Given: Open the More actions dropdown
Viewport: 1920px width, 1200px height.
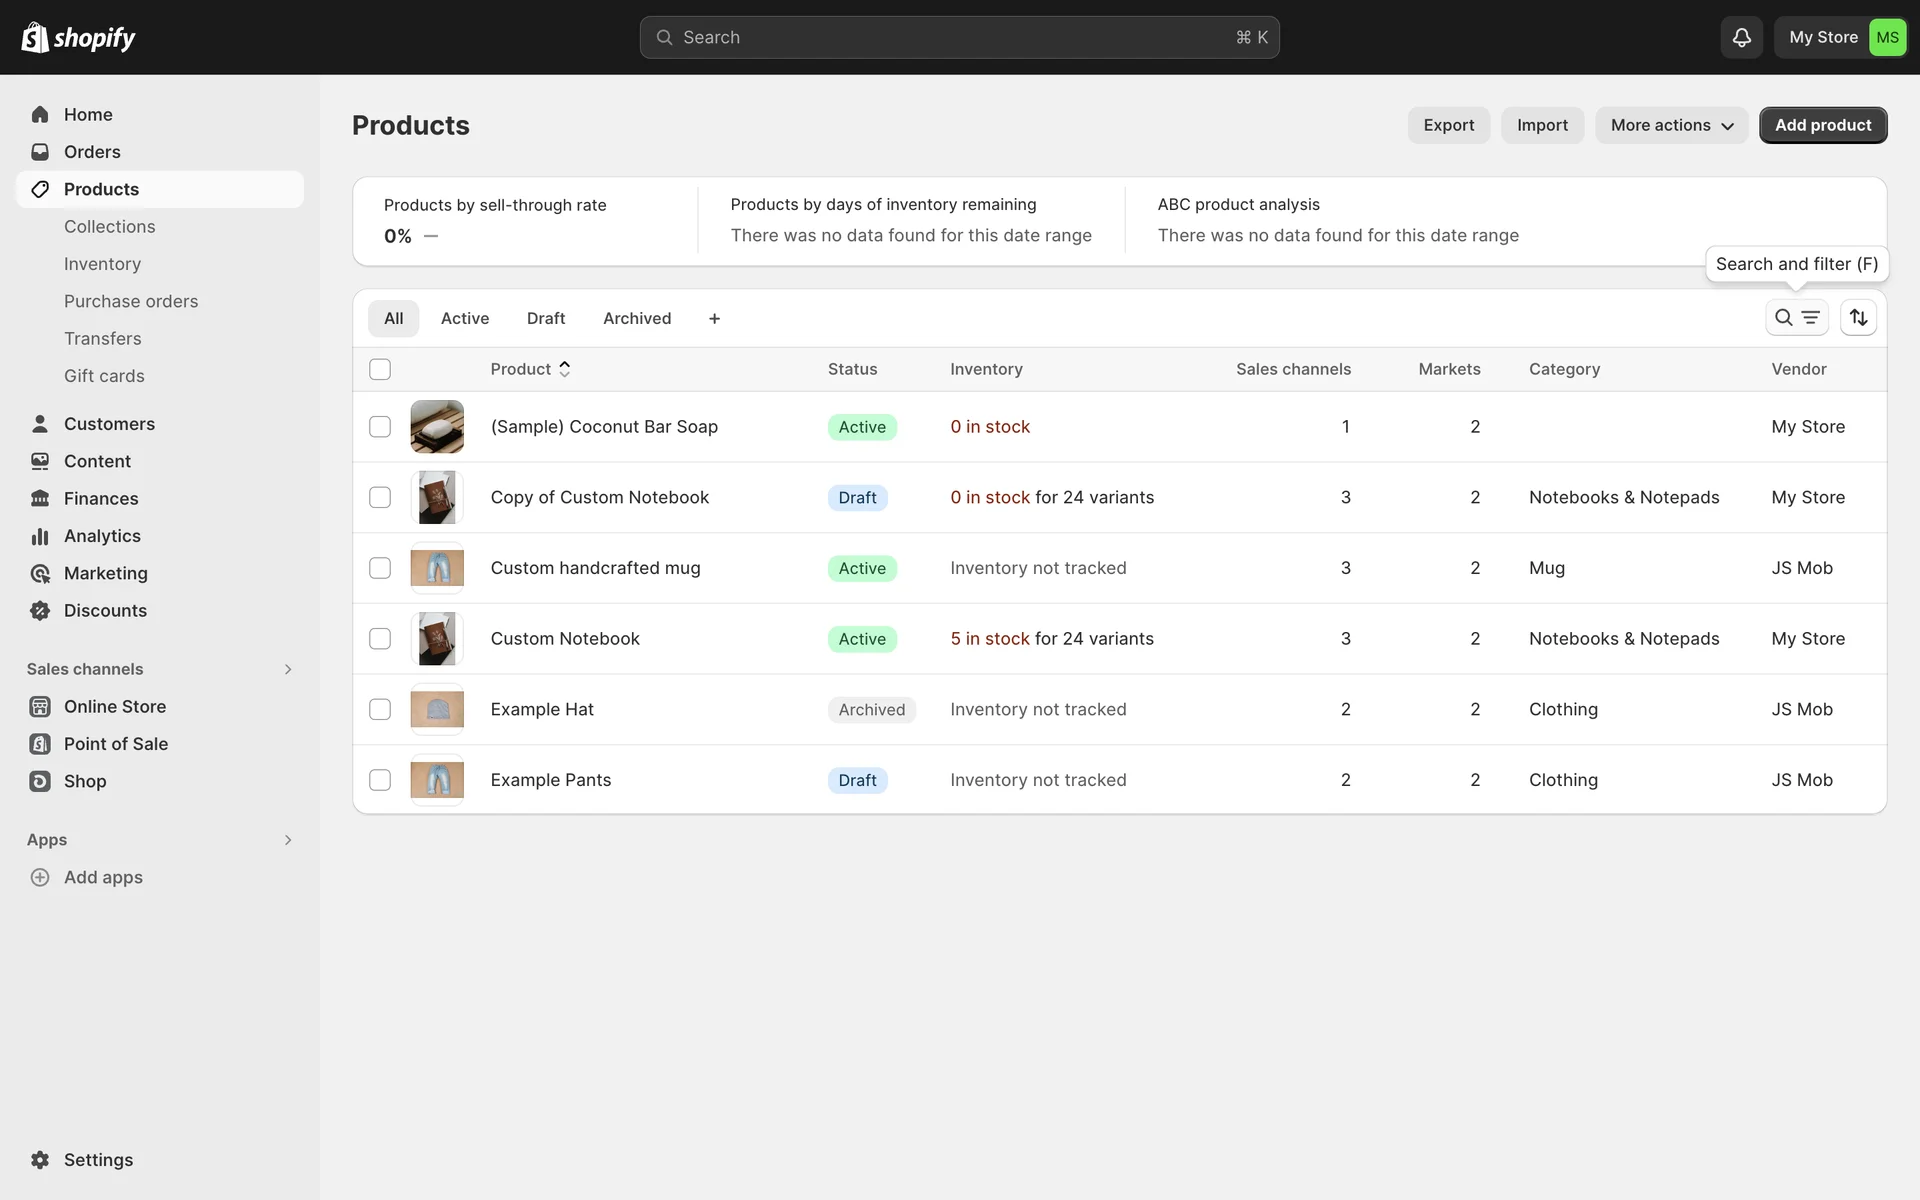Looking at the screenshot, I should 1671,125.
